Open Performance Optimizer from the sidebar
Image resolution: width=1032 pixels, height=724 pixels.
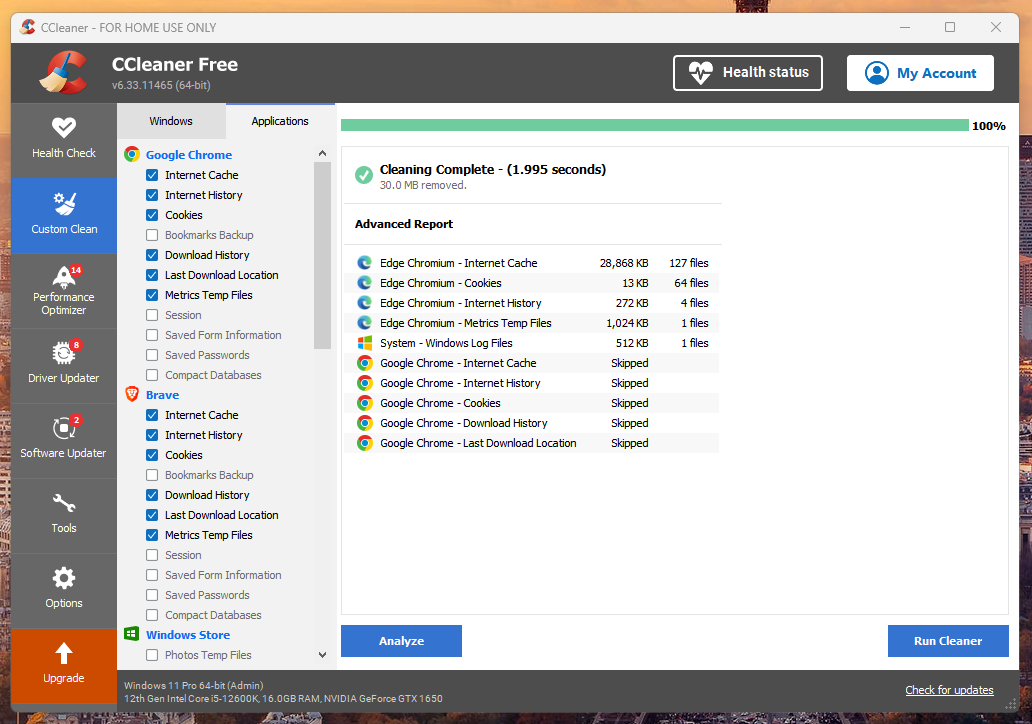click(64, 290)
